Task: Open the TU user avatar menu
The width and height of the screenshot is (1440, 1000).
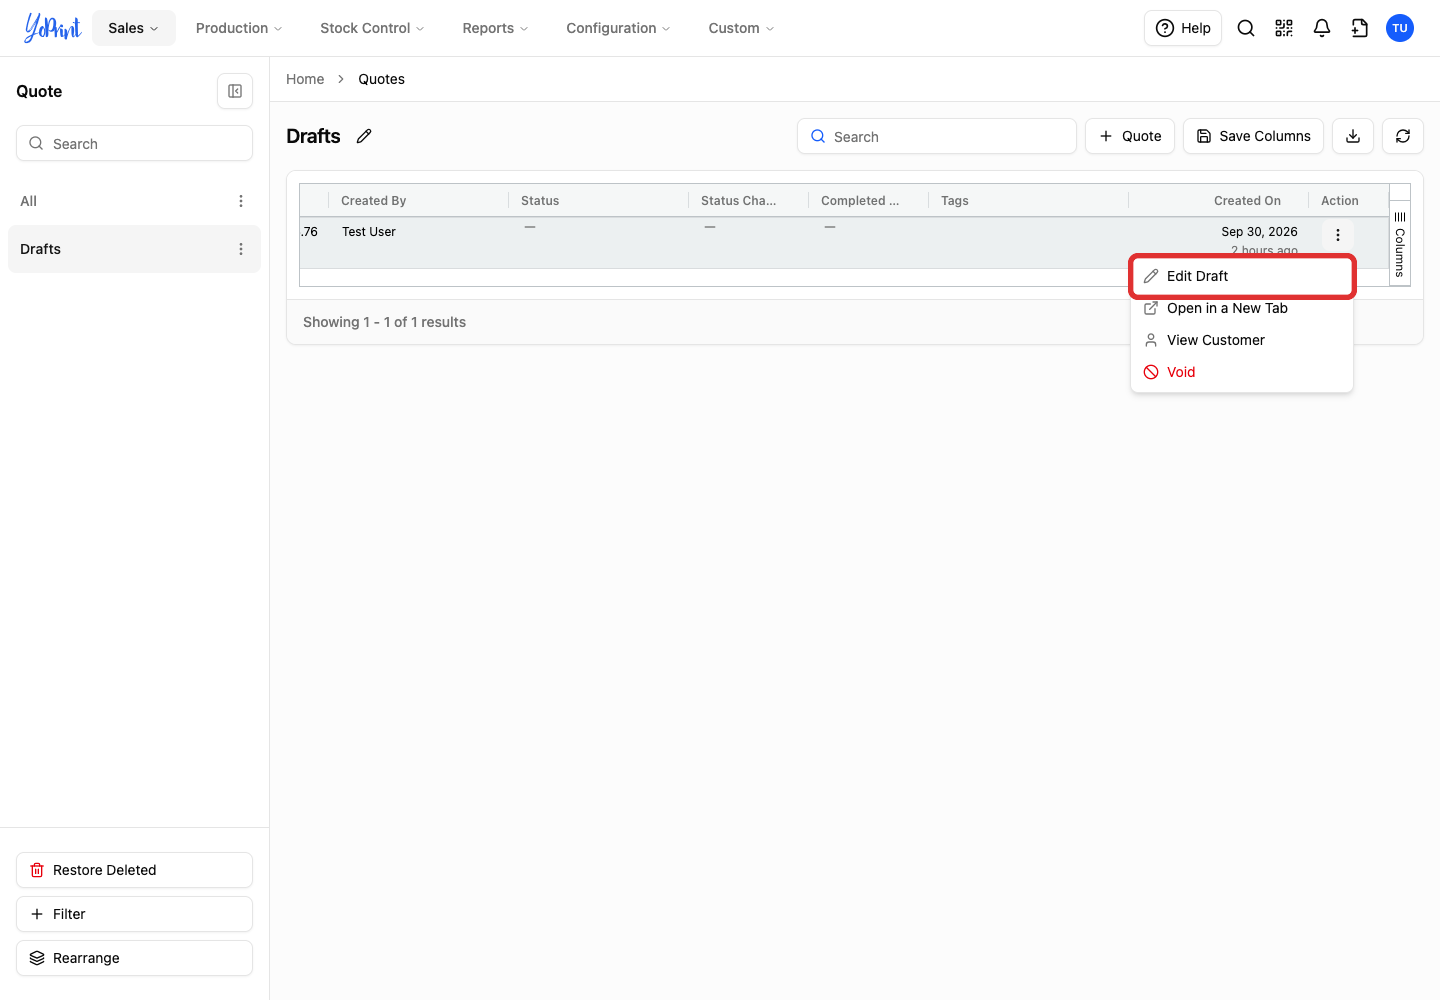Action: coord(1400,28)
